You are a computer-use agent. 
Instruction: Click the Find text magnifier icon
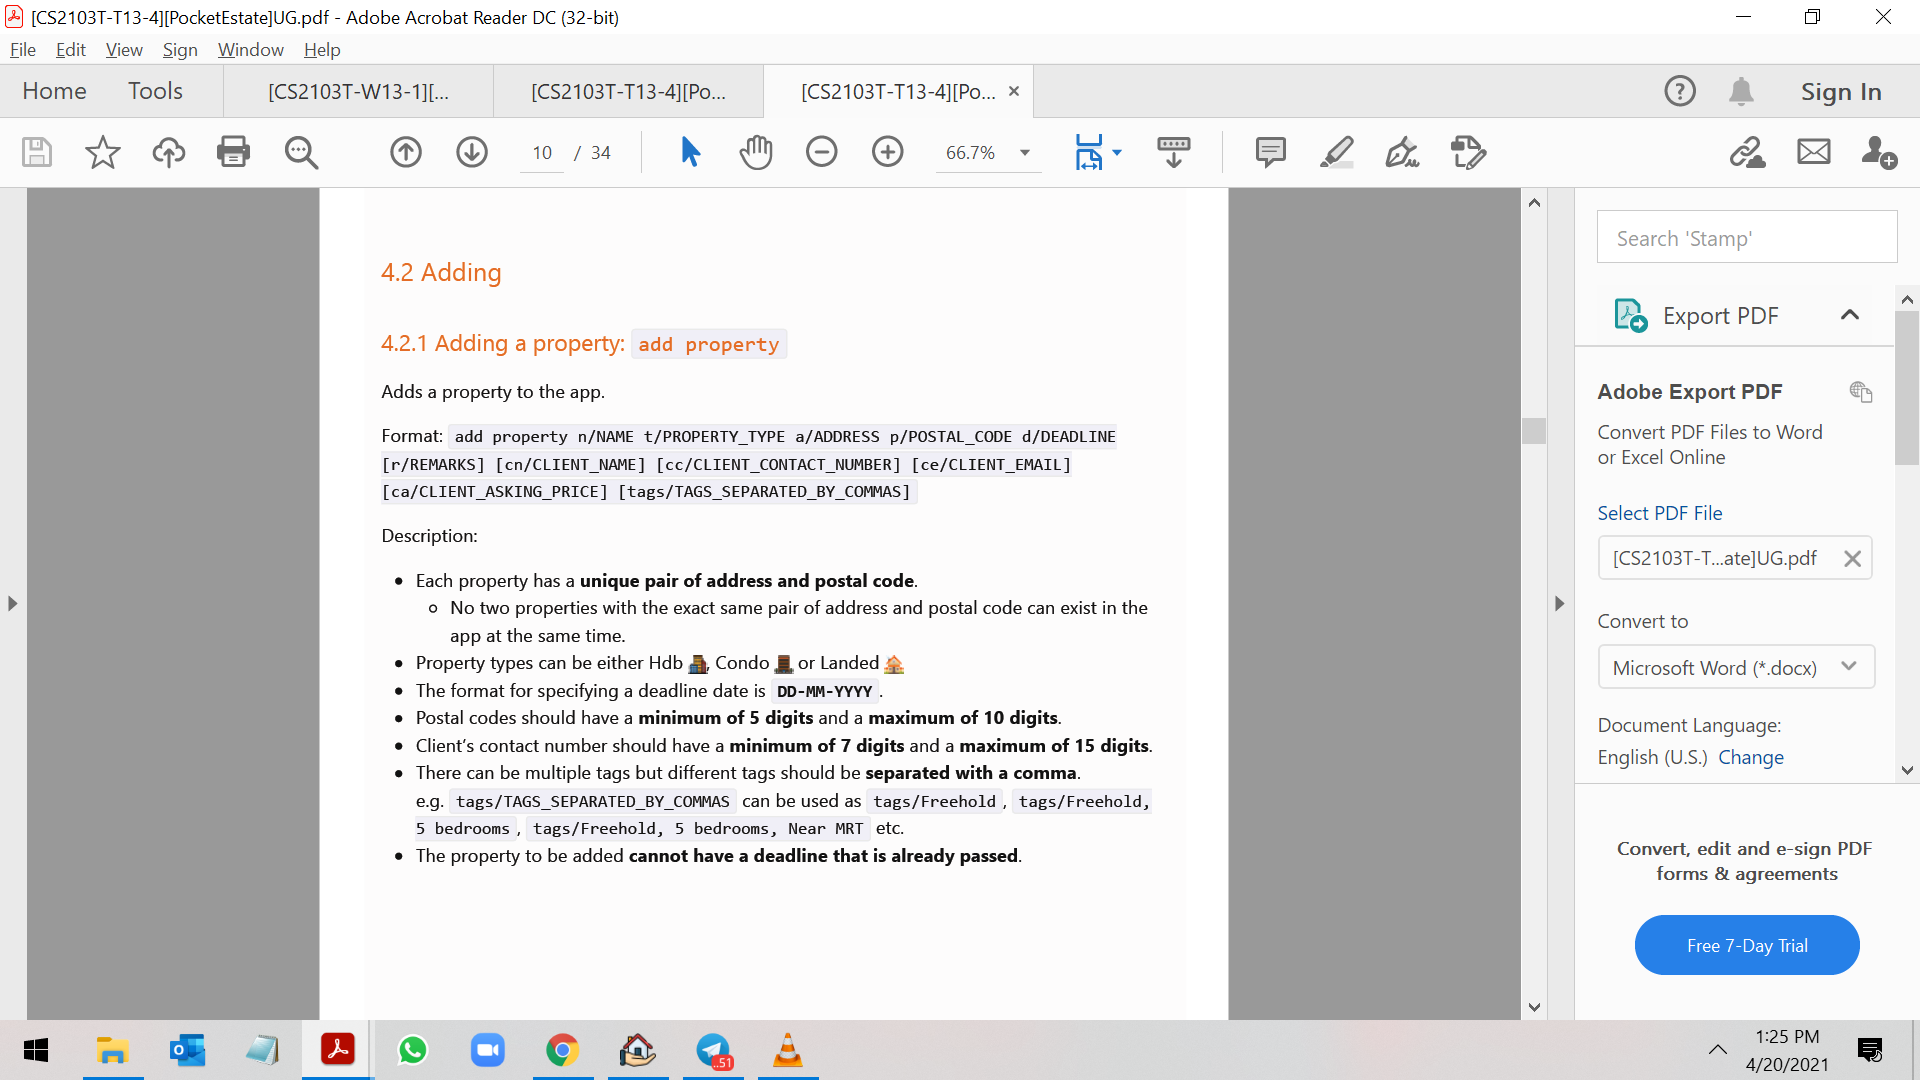tap(300, 152)
